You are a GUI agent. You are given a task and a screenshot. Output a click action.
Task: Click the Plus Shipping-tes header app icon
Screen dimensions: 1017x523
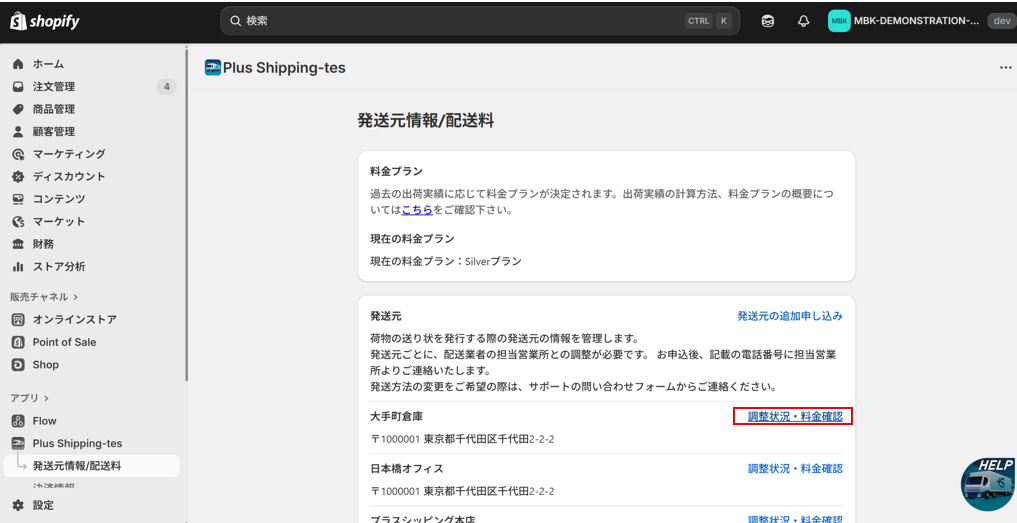point(213,67)
